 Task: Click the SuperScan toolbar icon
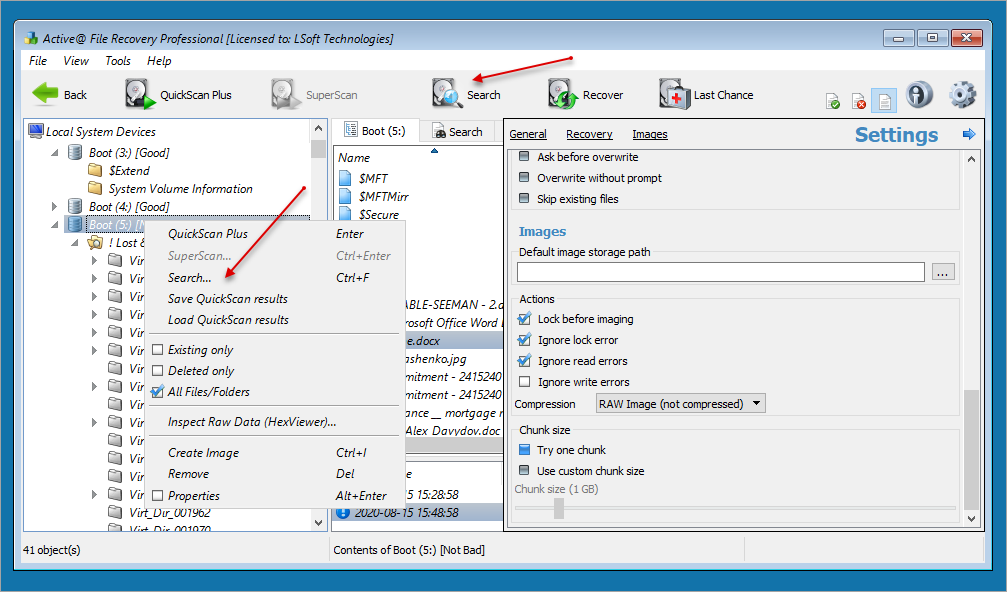(x=286, y=94)
